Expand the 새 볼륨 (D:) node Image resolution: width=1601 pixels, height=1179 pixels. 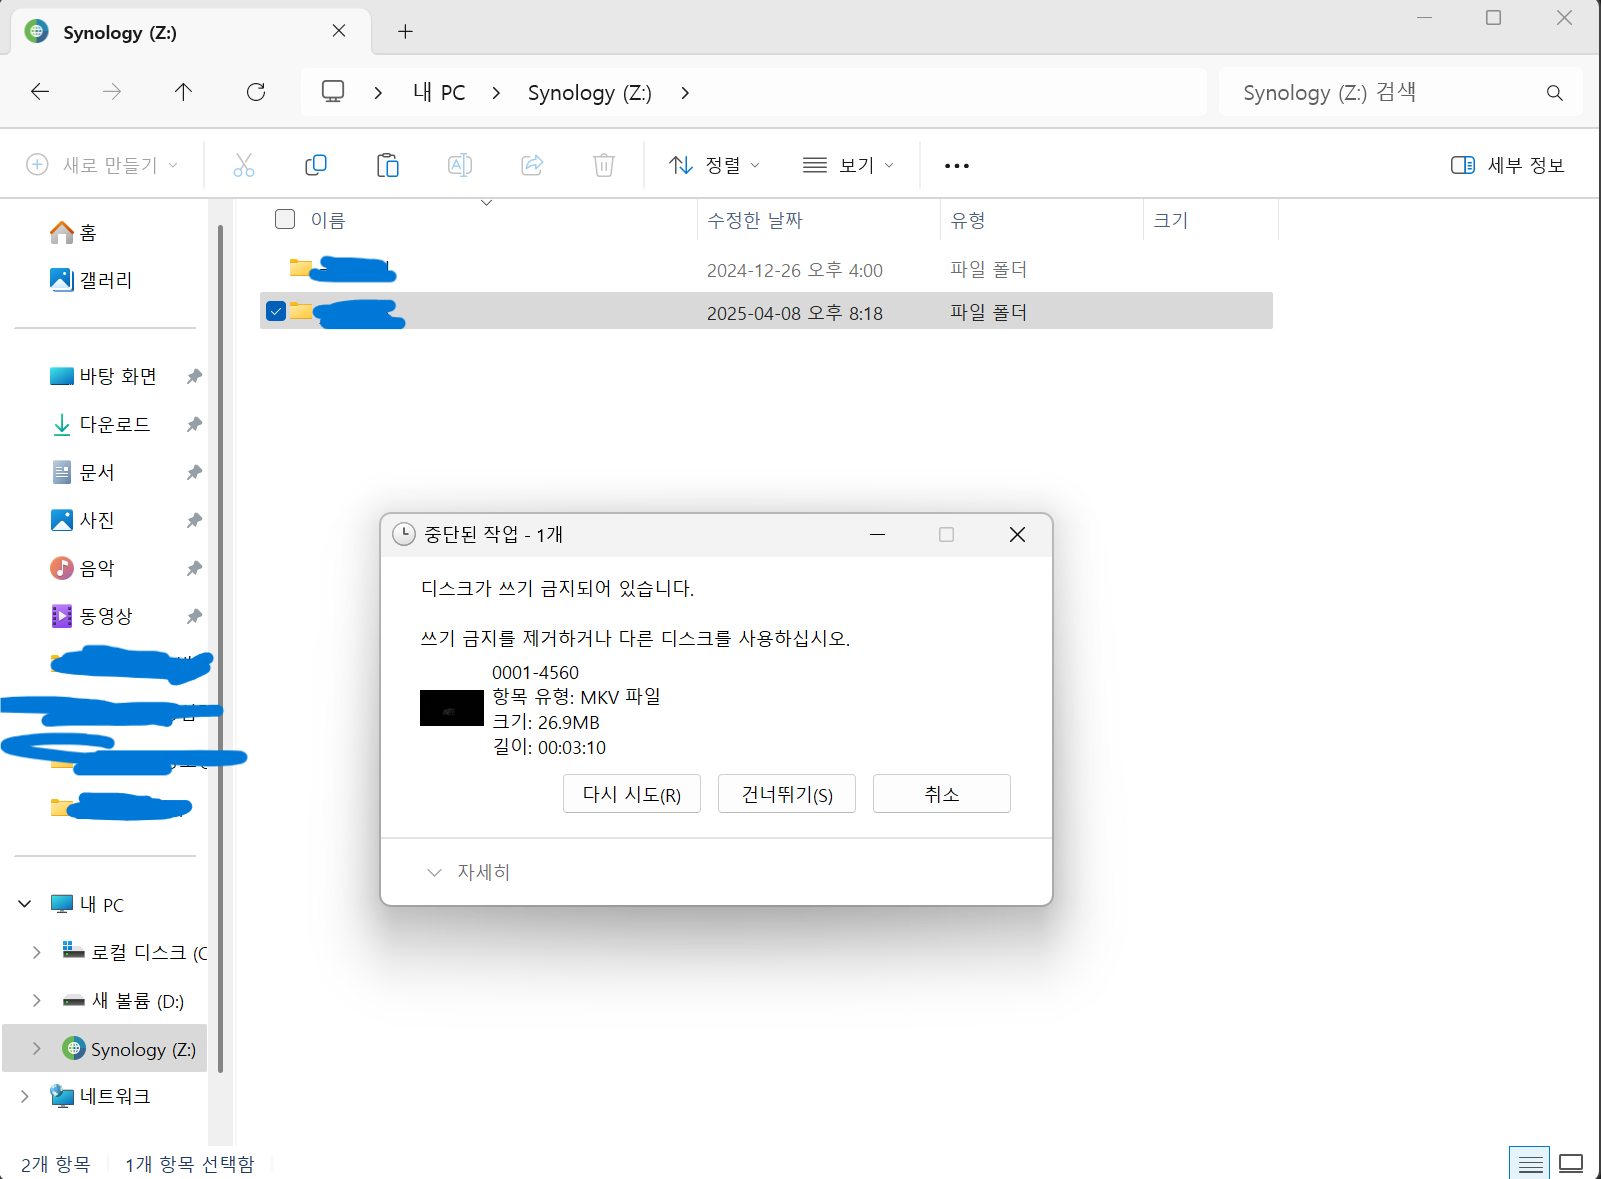[37, 1001]
